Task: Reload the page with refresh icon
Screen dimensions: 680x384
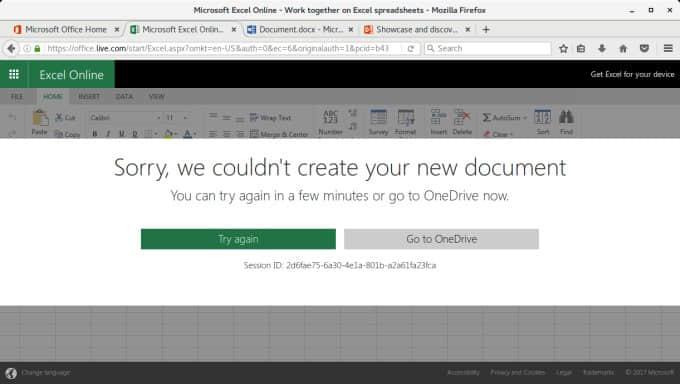Action: [410, 48]
